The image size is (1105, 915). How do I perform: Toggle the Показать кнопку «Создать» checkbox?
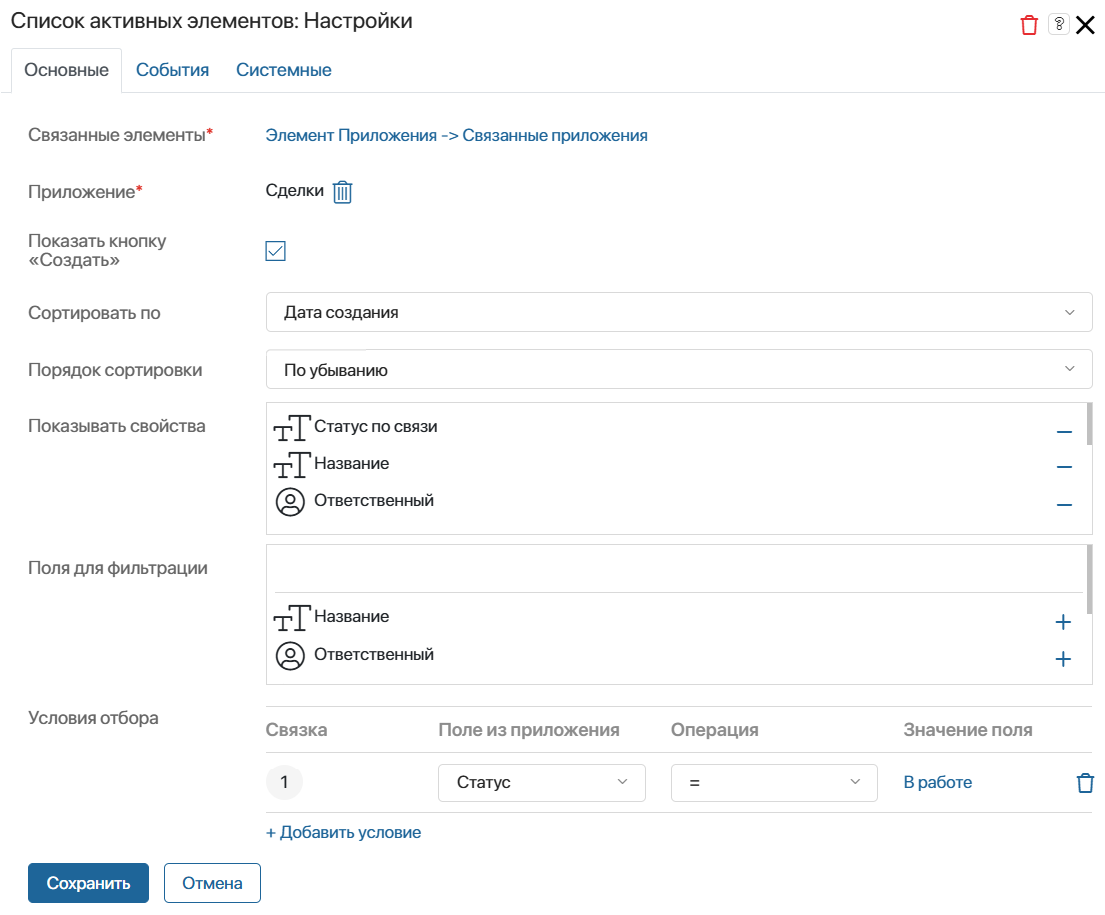point(276,251)
